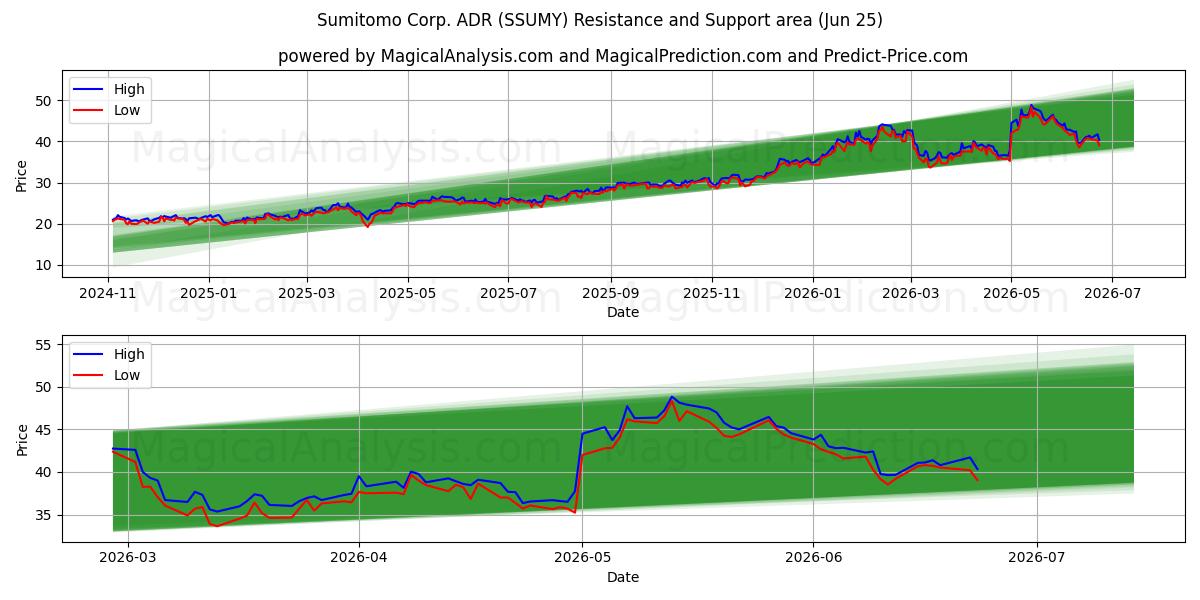Click the red line sample beside 'Low' in bottom chart legend
Image resolution: width=1200 pixels, height=600 pixels.
pos(90,376)
